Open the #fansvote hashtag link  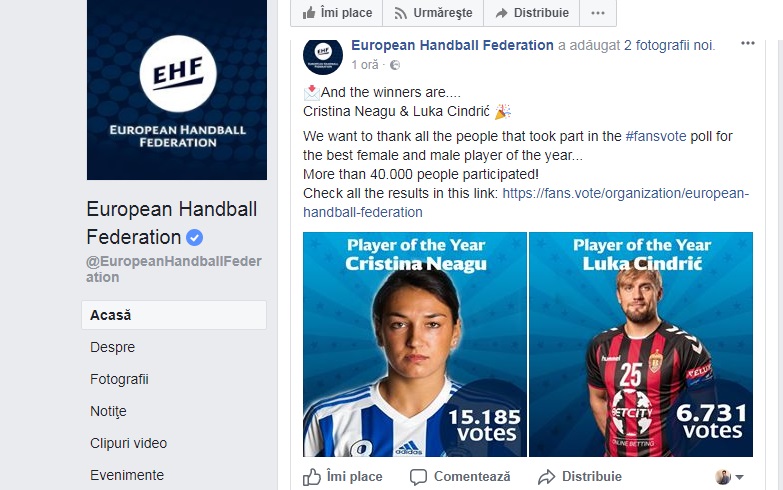click(656, 136)
